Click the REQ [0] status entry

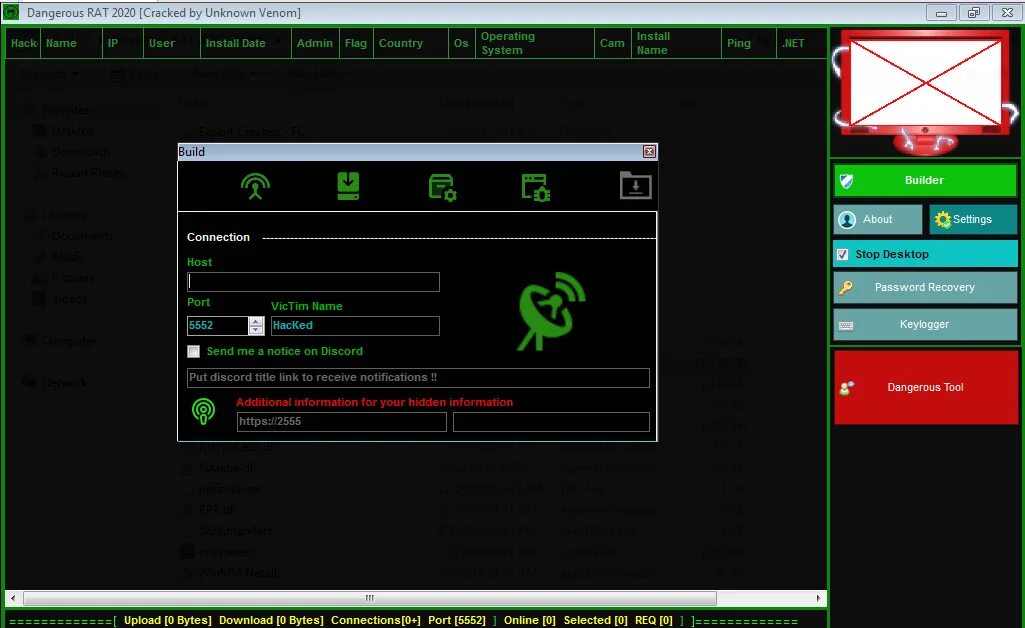coord(654,620)
